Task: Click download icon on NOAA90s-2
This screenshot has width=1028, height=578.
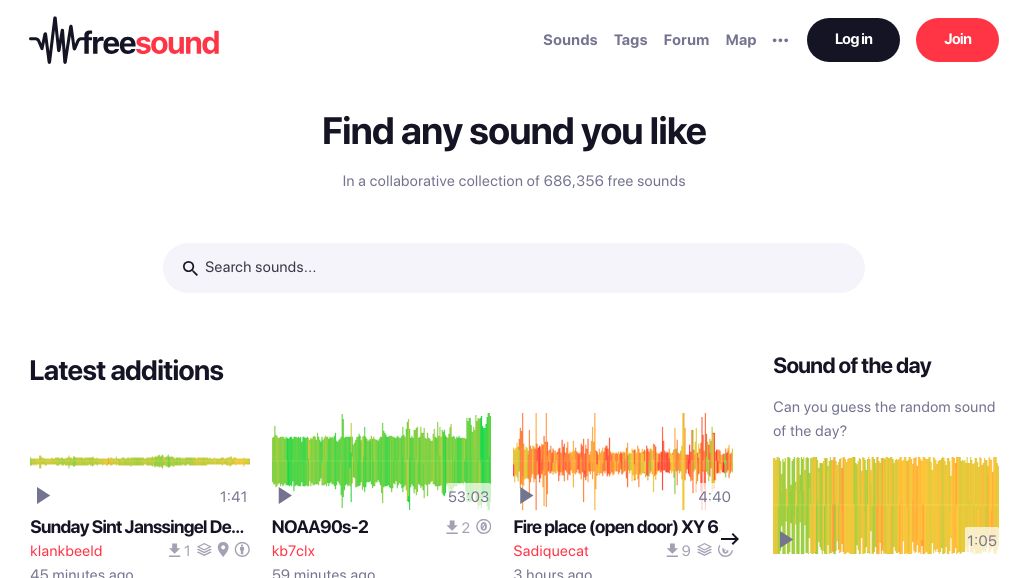Action: pyautogui.click(x=452, y=527)
